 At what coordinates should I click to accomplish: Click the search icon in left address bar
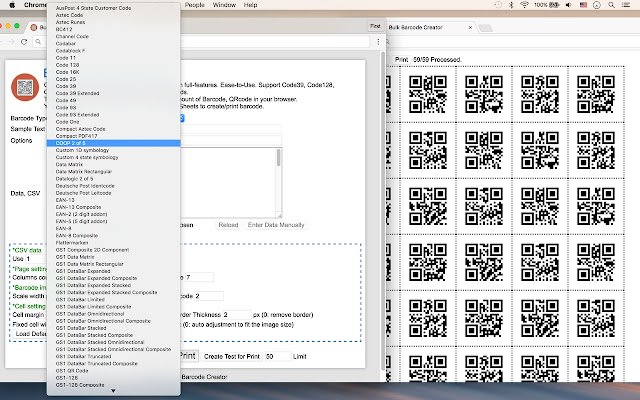[38, 42]
